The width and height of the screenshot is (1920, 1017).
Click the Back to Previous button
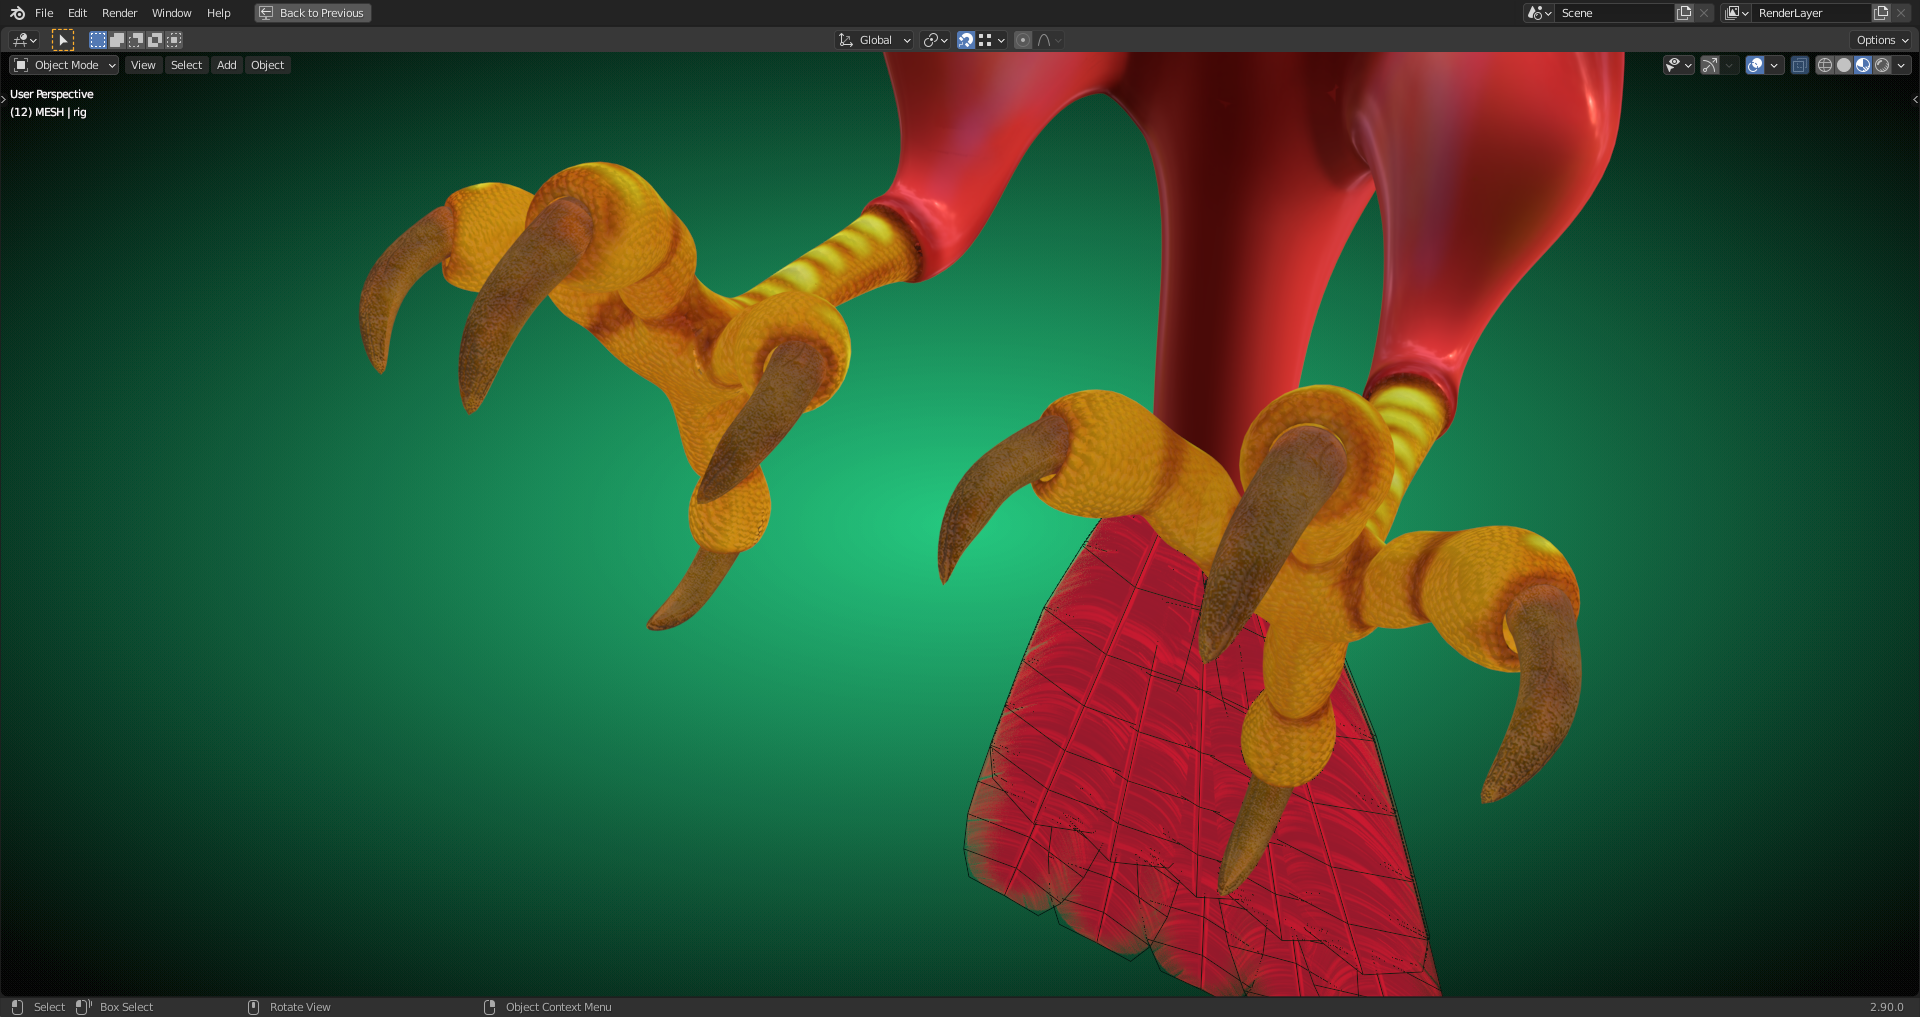313,13
